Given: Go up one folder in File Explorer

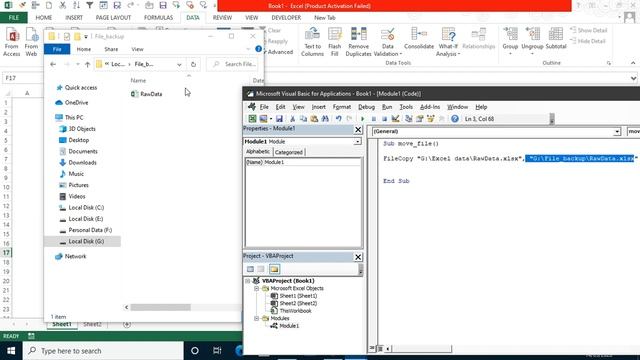Looking at the screenshot, I should tap(87, 64).
